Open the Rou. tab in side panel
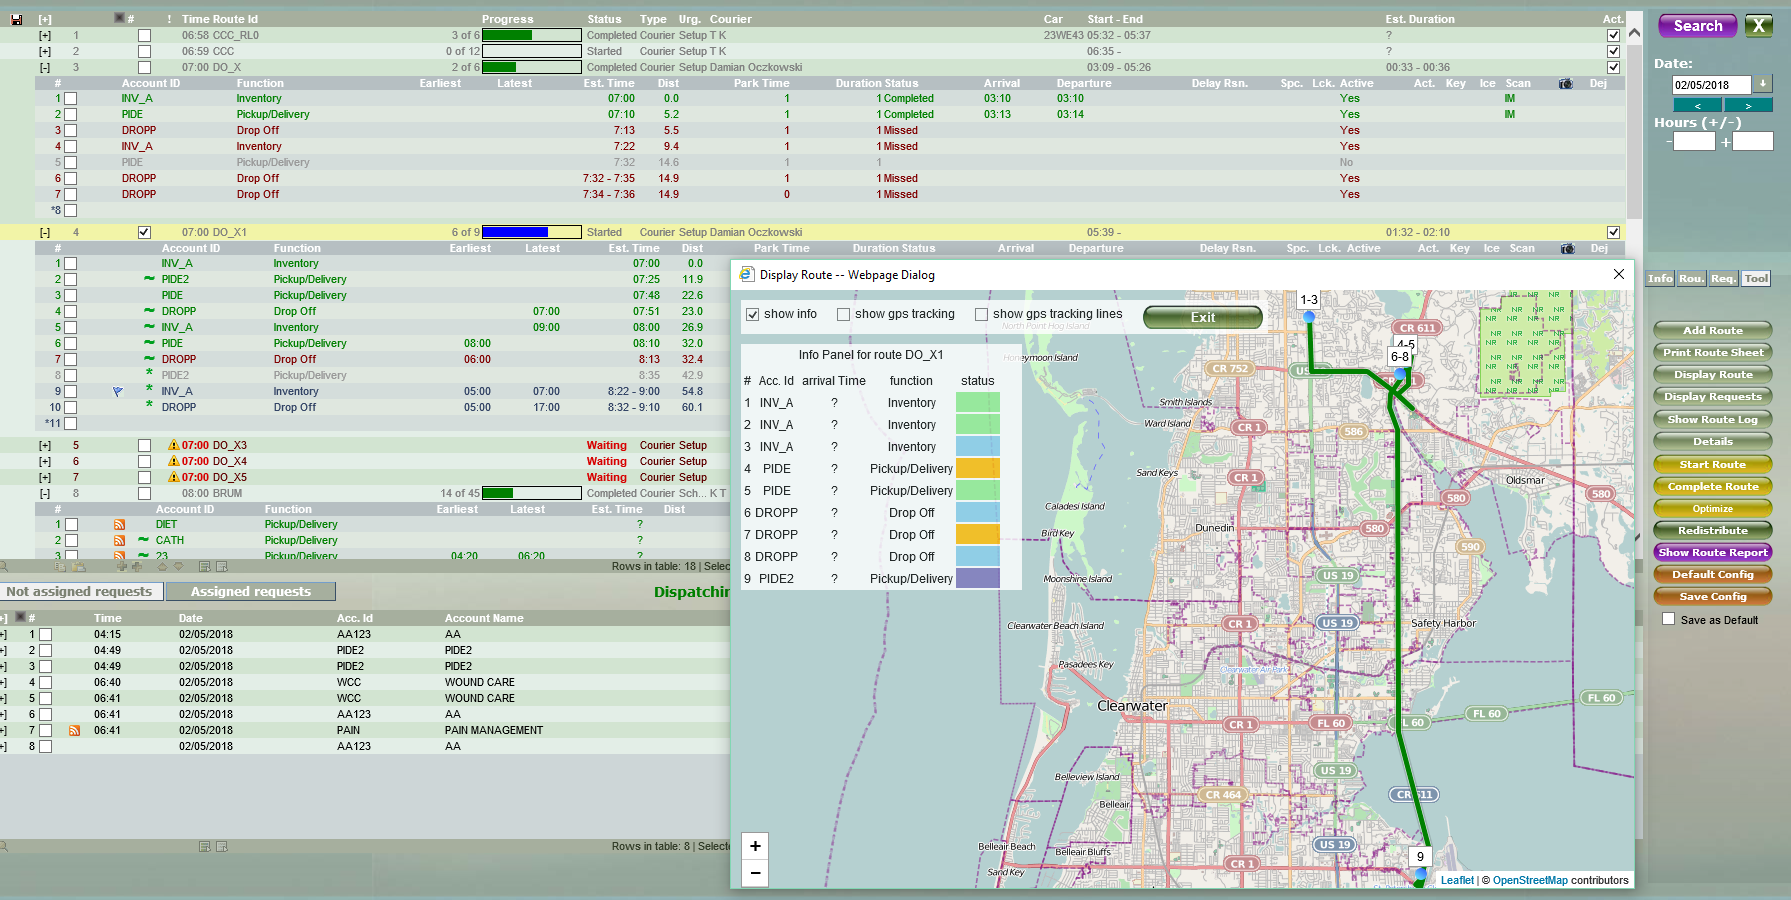The width and height of the screenshot is (1791, 900). (x=1691, y=279)
